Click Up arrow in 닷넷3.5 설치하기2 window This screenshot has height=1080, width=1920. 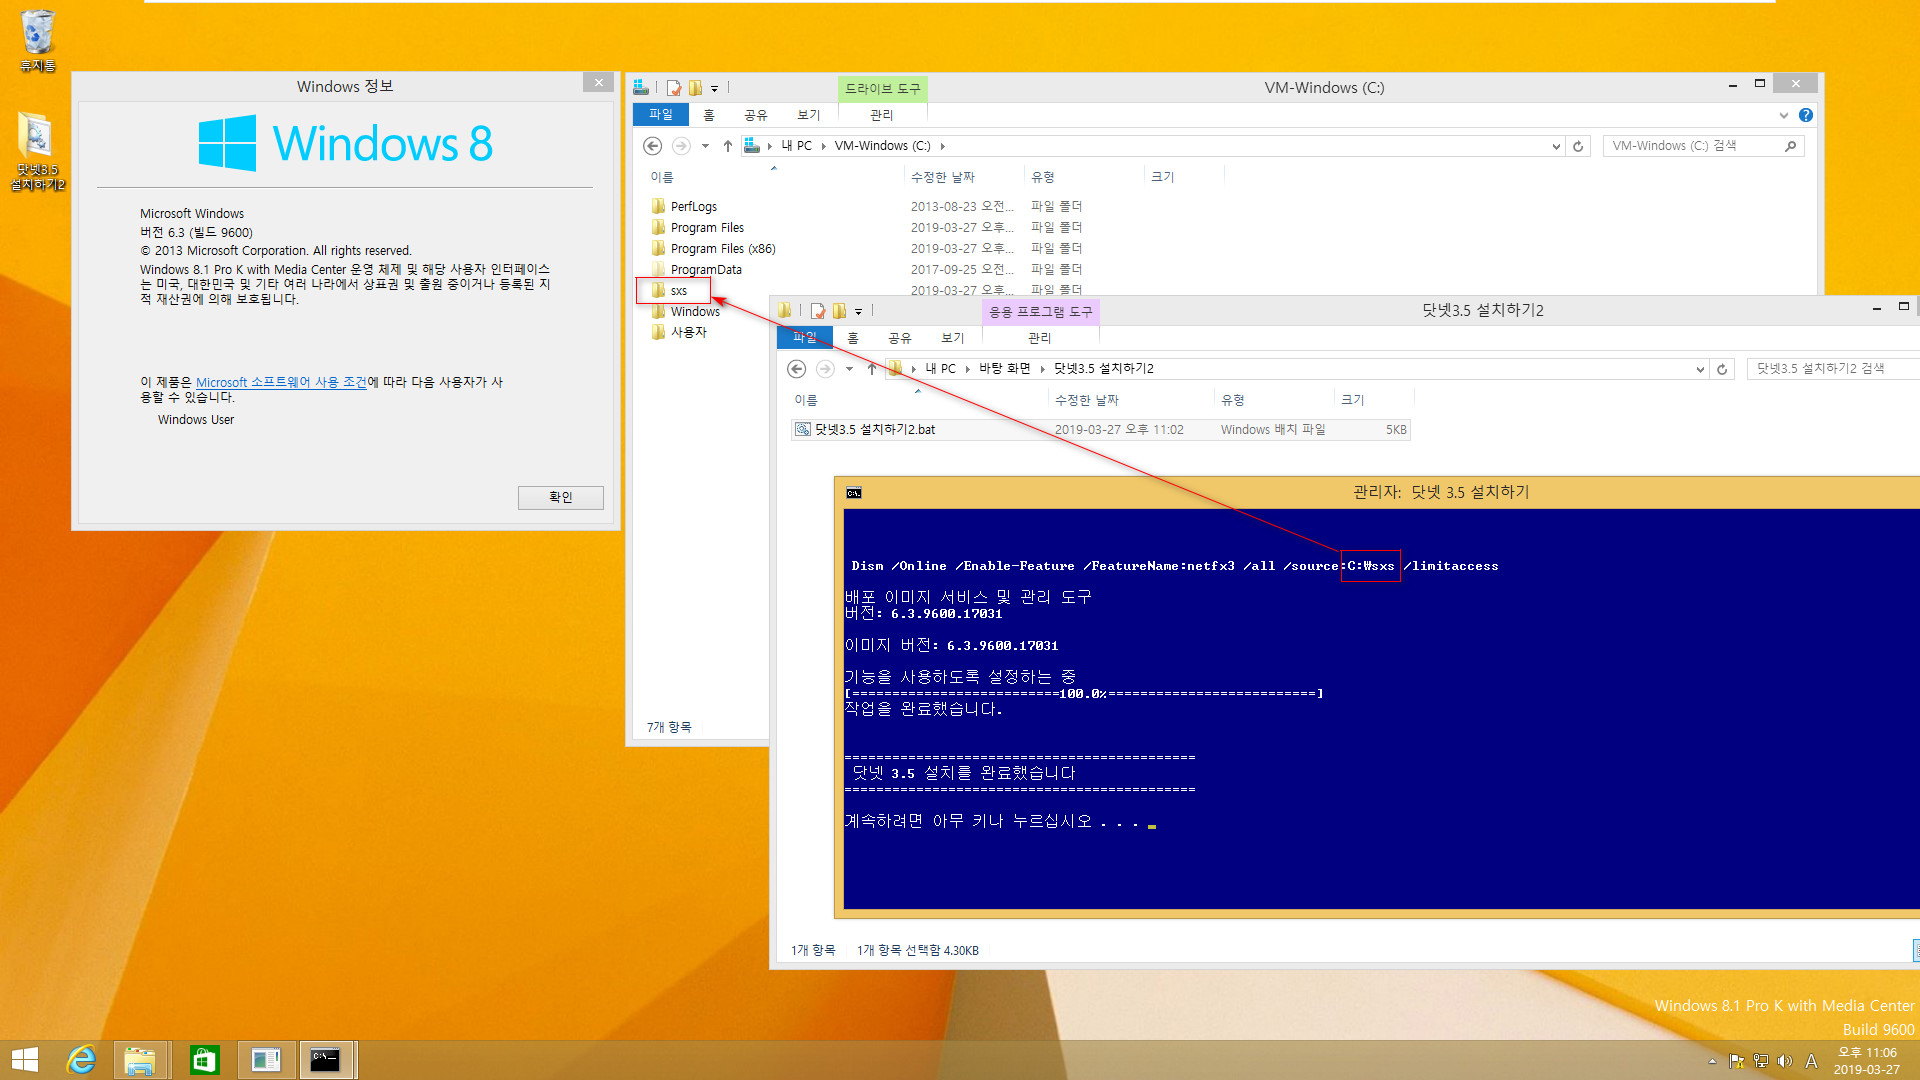click(872, 369)
